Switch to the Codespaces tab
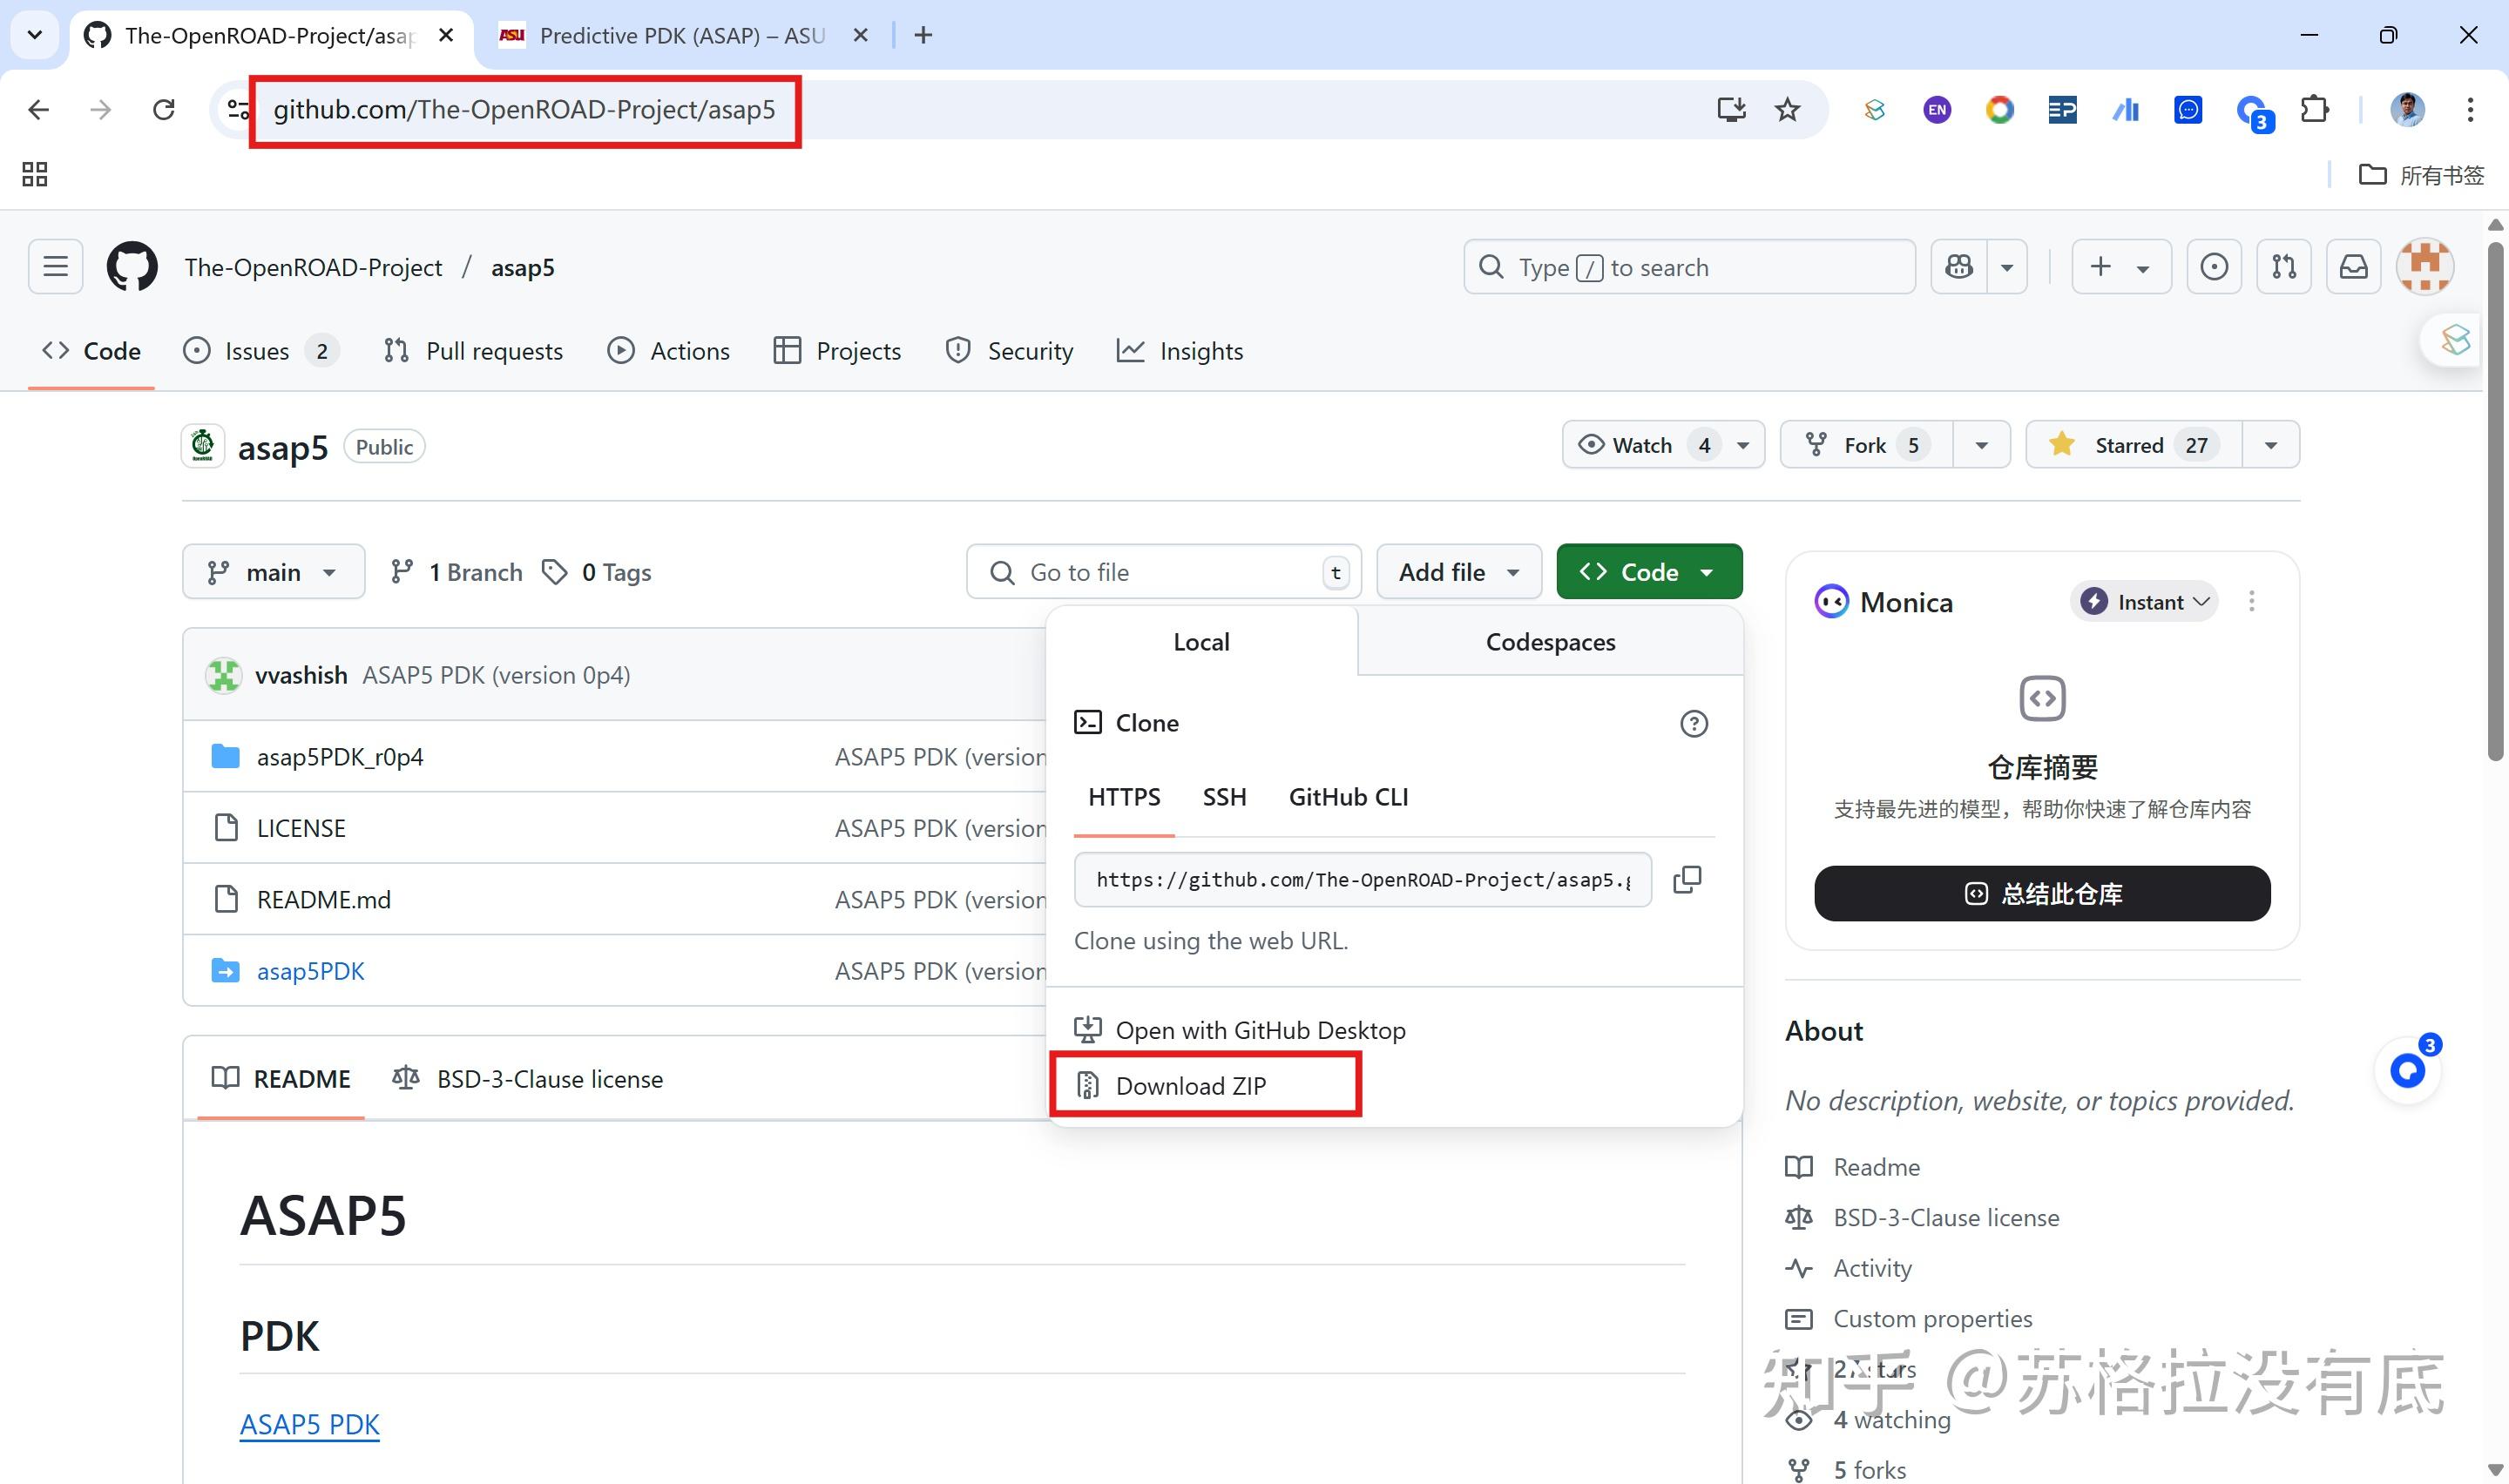 (1549, 642)
